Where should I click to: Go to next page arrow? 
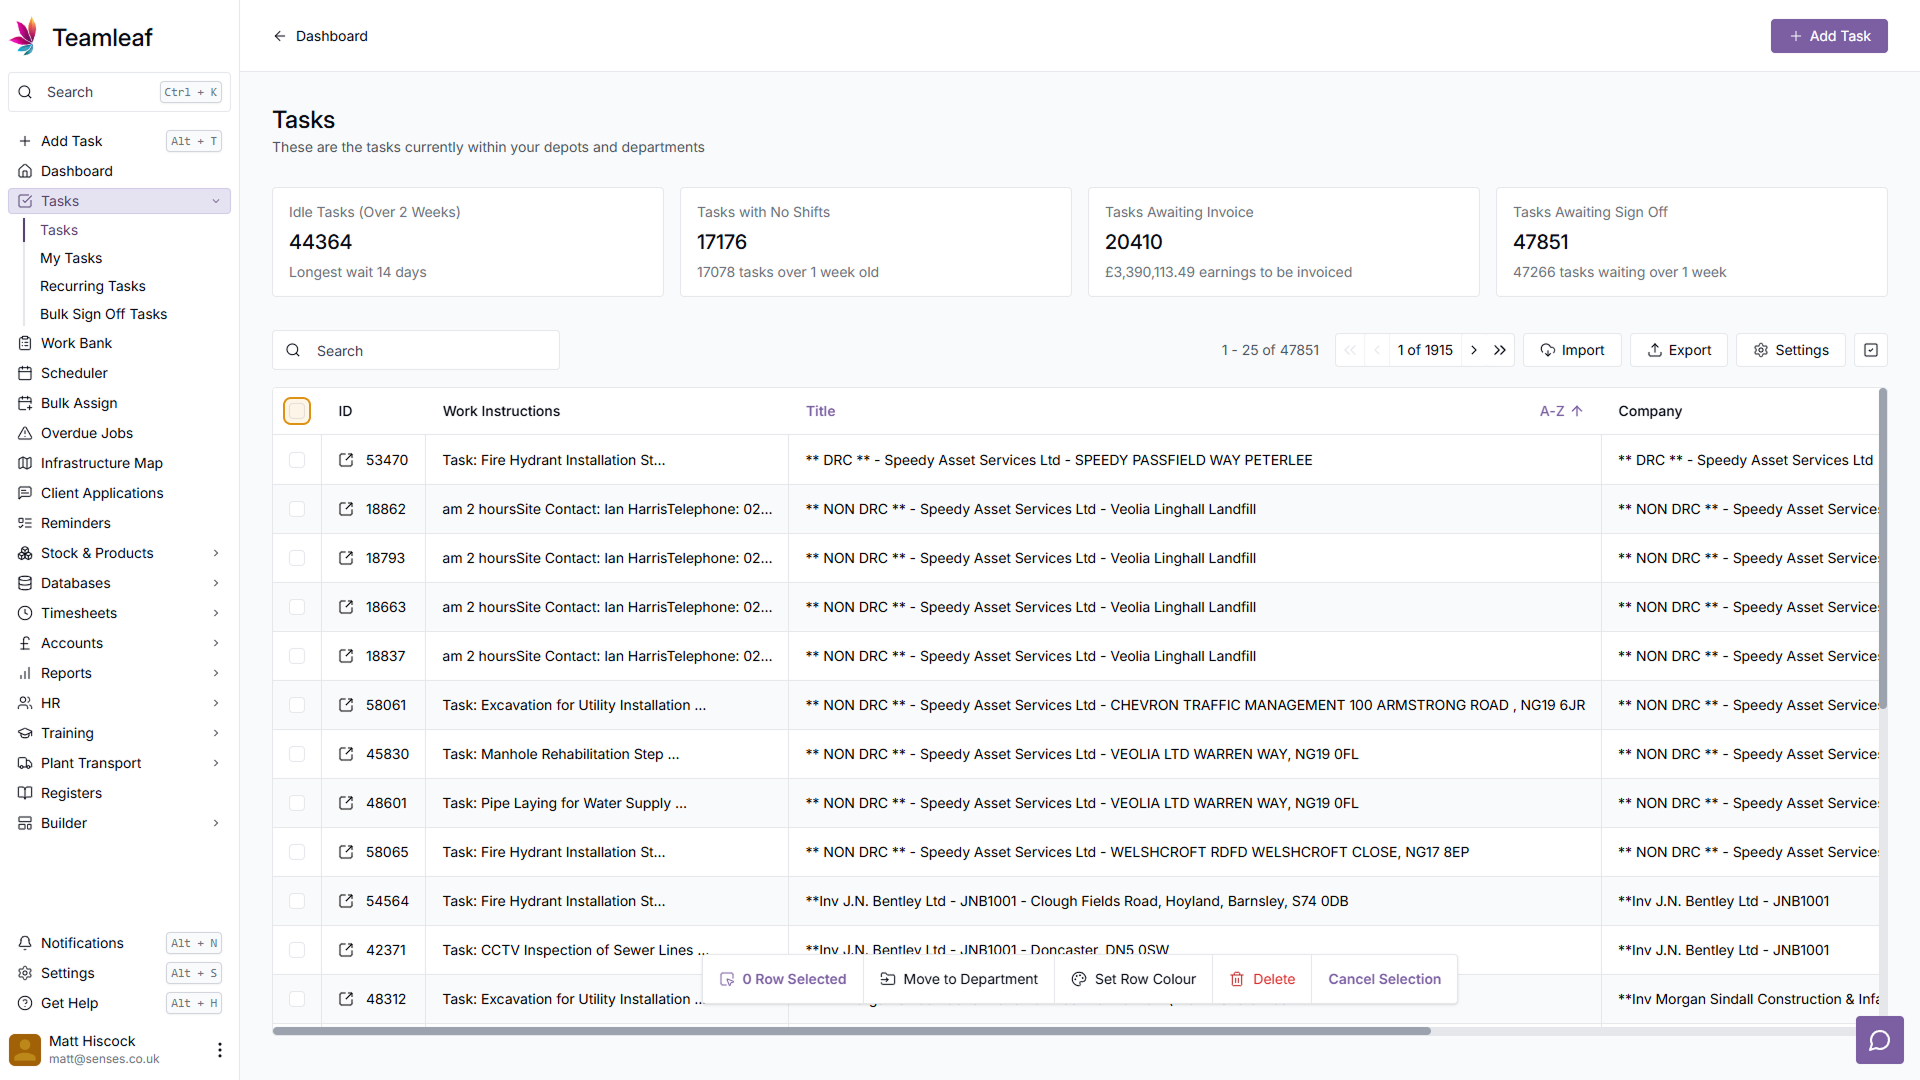pos(1474,350)
